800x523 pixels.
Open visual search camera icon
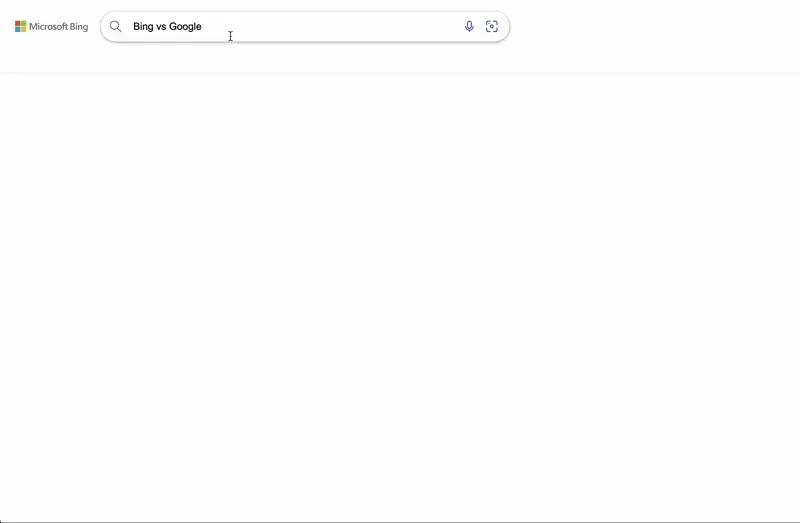click(x=491, y=27)
